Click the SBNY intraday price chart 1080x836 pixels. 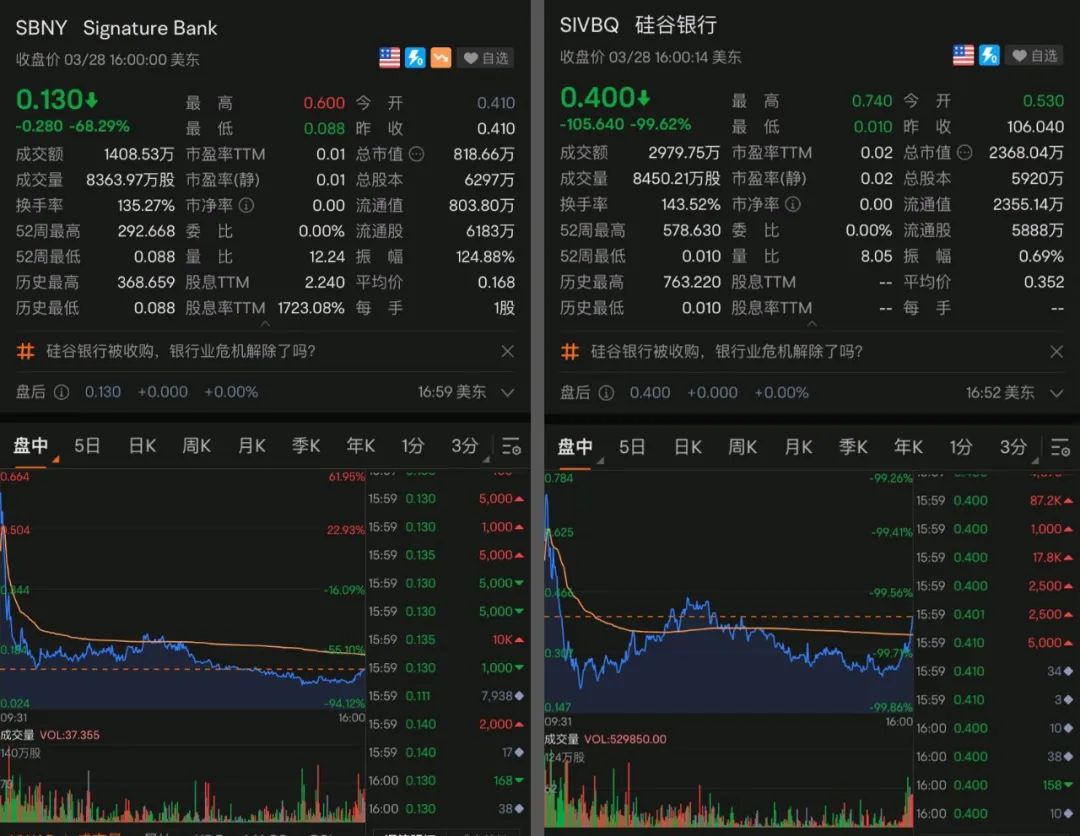tap(183, 591)
